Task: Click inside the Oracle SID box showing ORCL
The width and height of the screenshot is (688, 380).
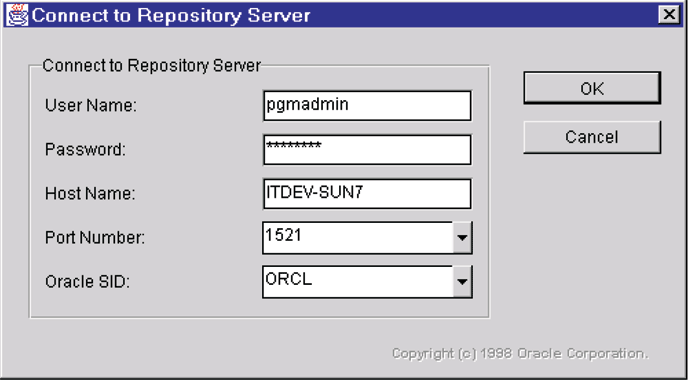Action: tap(358, 281)
